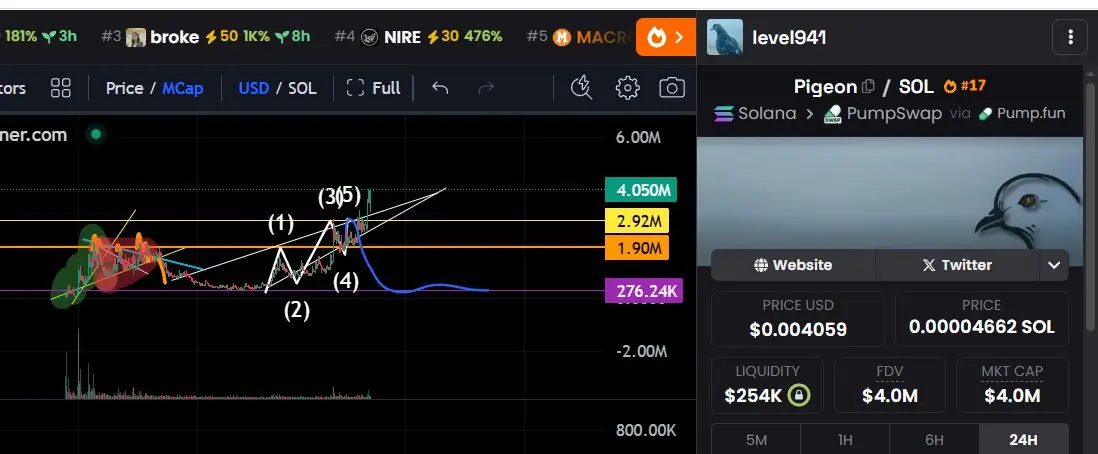Click the PRICE USD $0.004059 box
Screen dimensions: 1098x454
point(798,319)
